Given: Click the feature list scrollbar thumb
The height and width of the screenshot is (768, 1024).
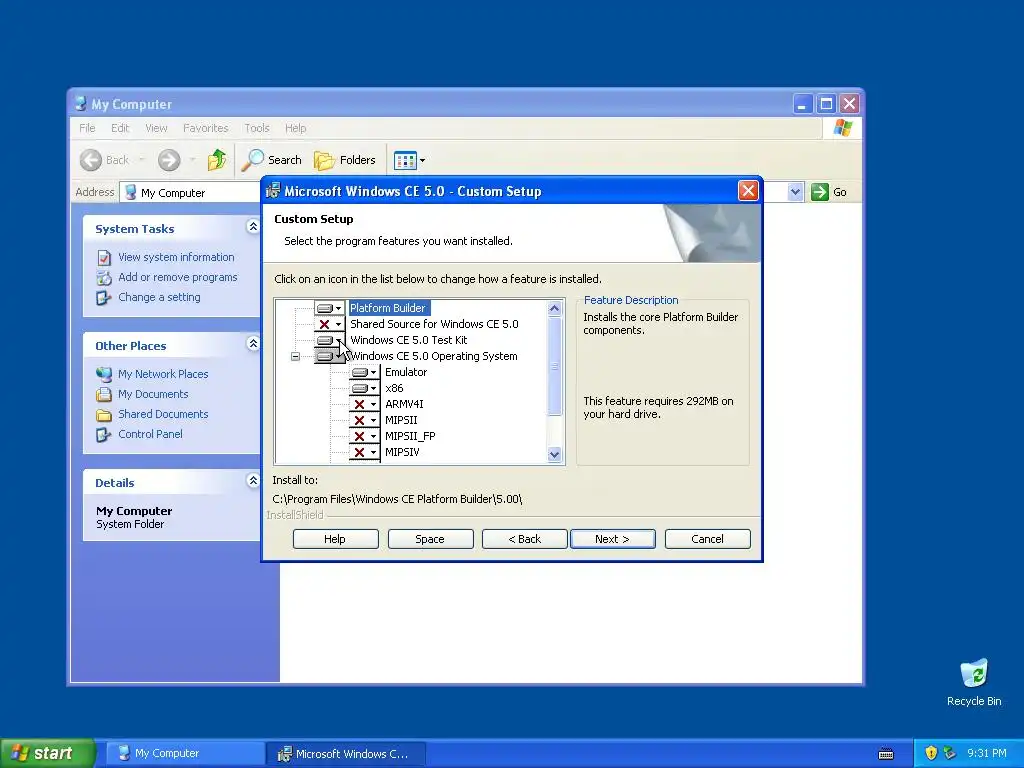Looking at the screenshot, I should tap(554, 366).
